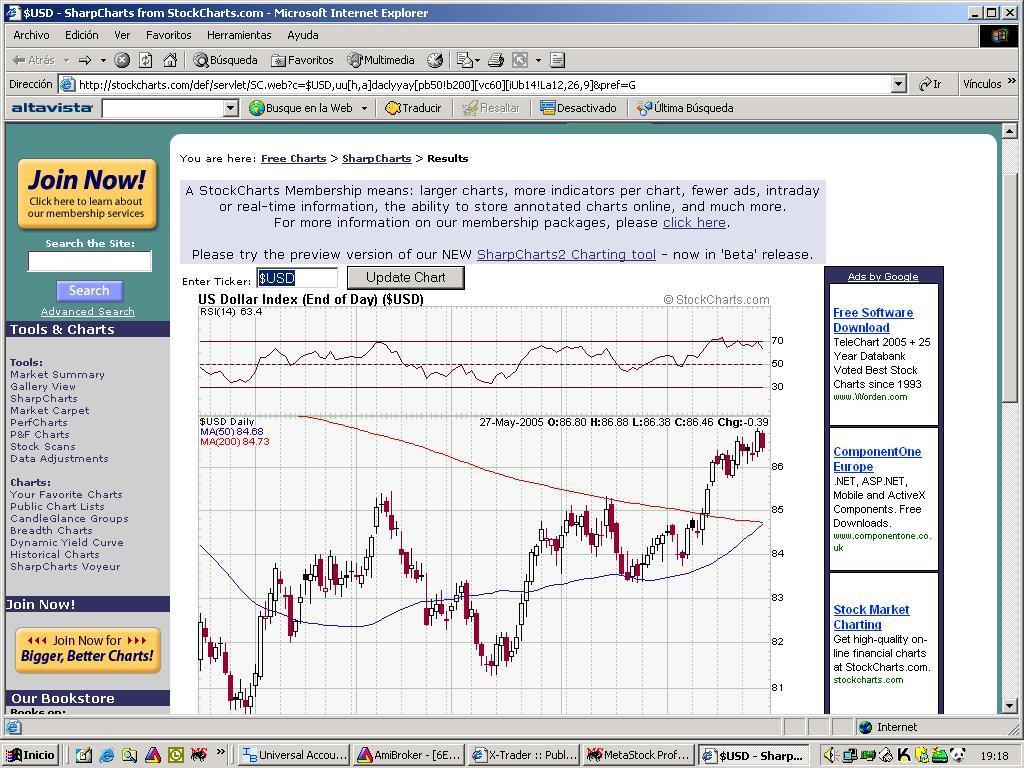Open the Multimedia toolbar button
Viewport: 1024px width, 768px height.
[381, 60]
